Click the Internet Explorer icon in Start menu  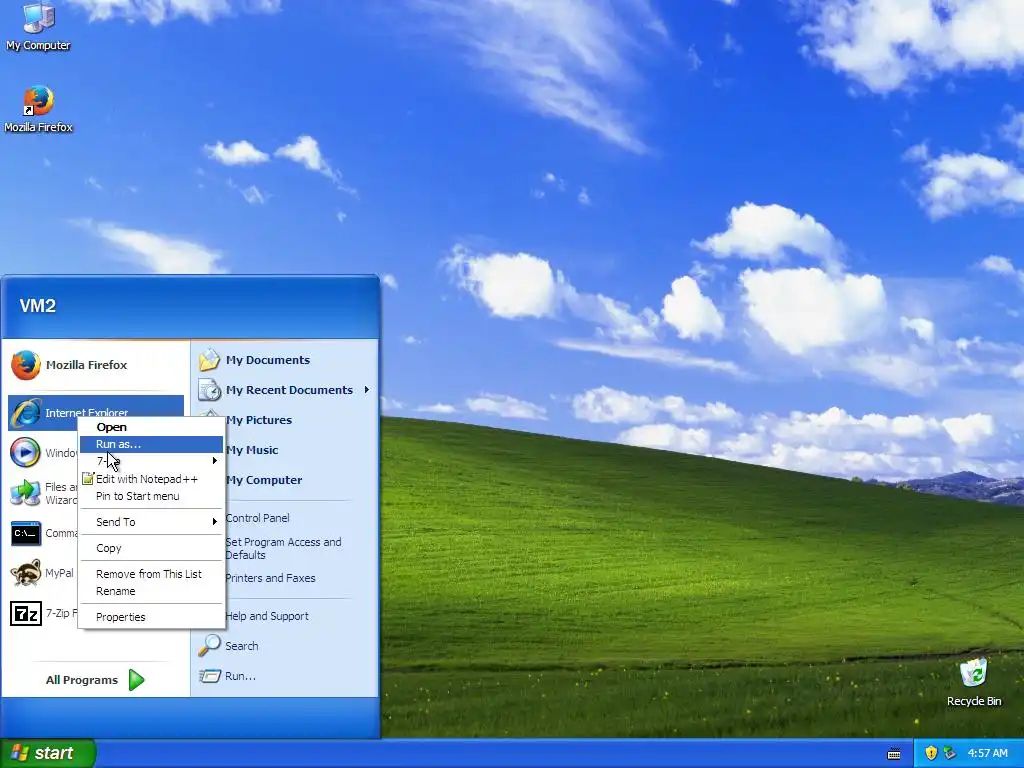[x=26, y=413]
